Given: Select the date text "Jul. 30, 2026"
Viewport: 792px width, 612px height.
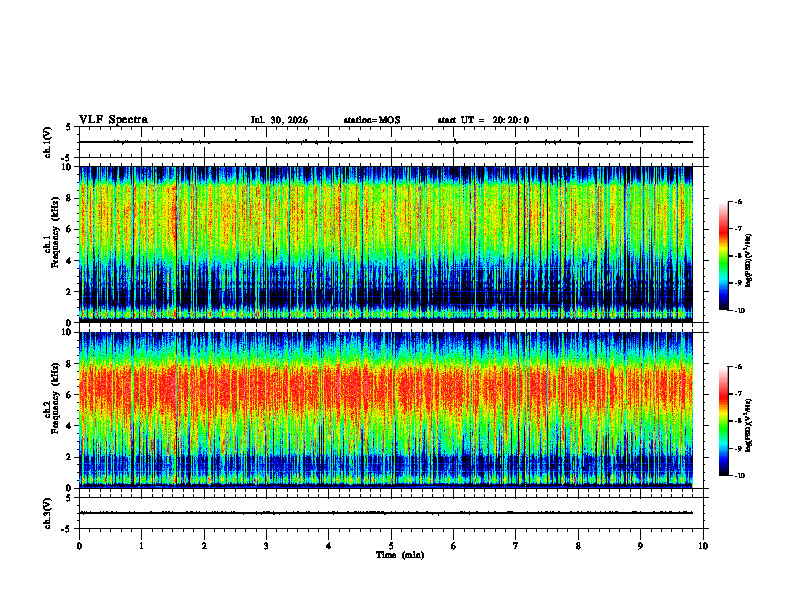Looking at the screenshot, I should 279,120.
